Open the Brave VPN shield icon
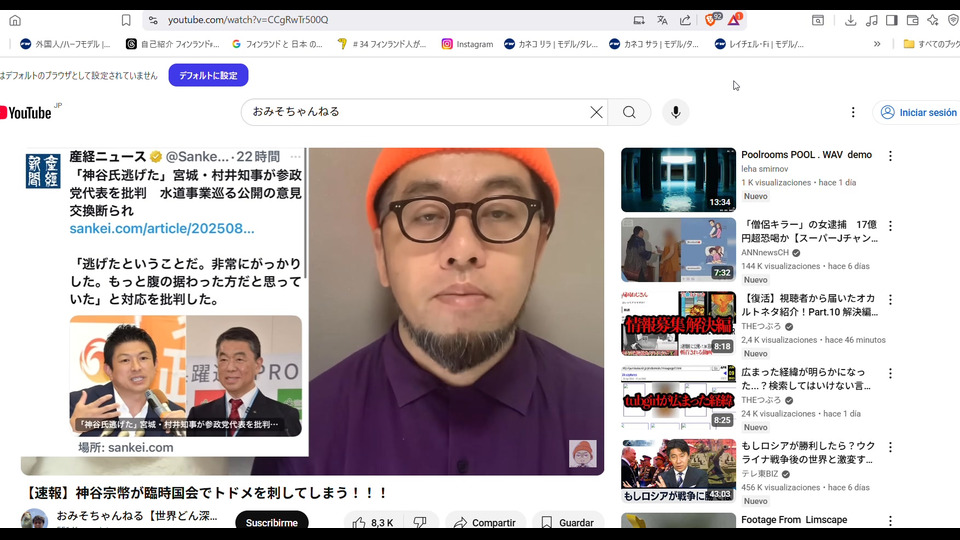Image resolution: width=960 pixels, height=540 pixels. coord(953,20)
